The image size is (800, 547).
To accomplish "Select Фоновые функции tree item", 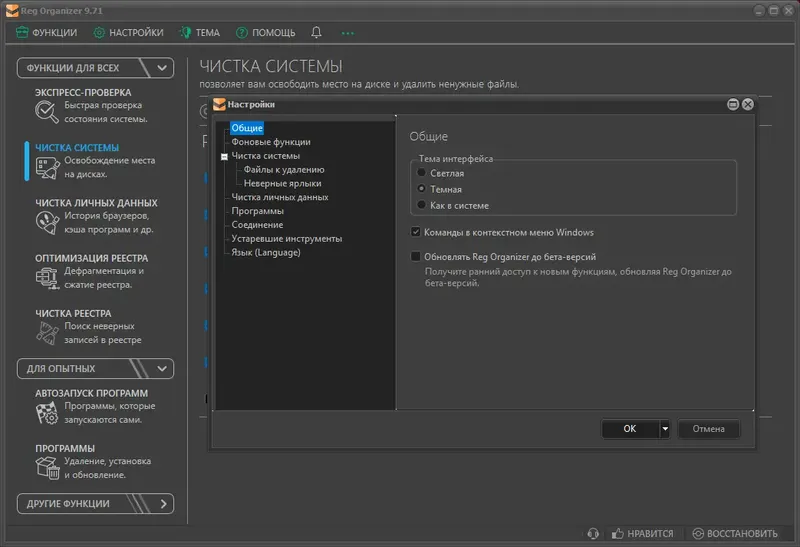I will click(271, 142).
